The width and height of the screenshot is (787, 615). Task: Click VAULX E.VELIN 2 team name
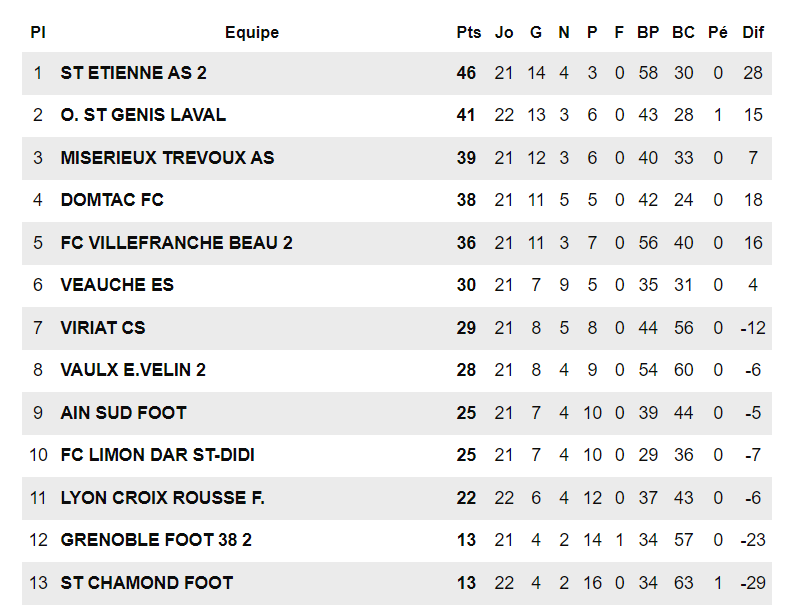(x=133, y=370)
